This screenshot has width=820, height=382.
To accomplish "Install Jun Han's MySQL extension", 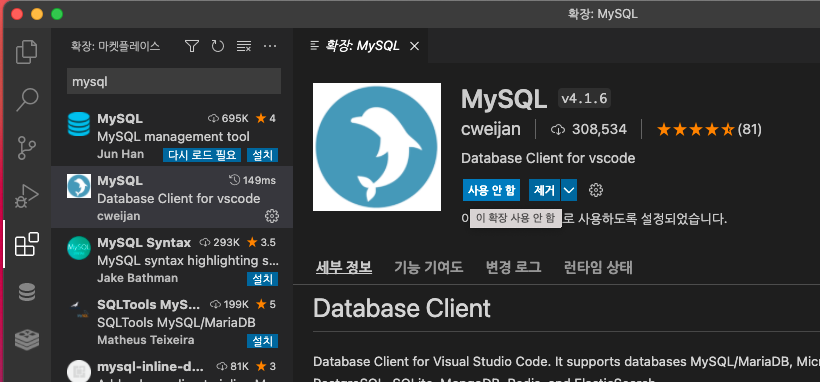I will tap(263, 155).
